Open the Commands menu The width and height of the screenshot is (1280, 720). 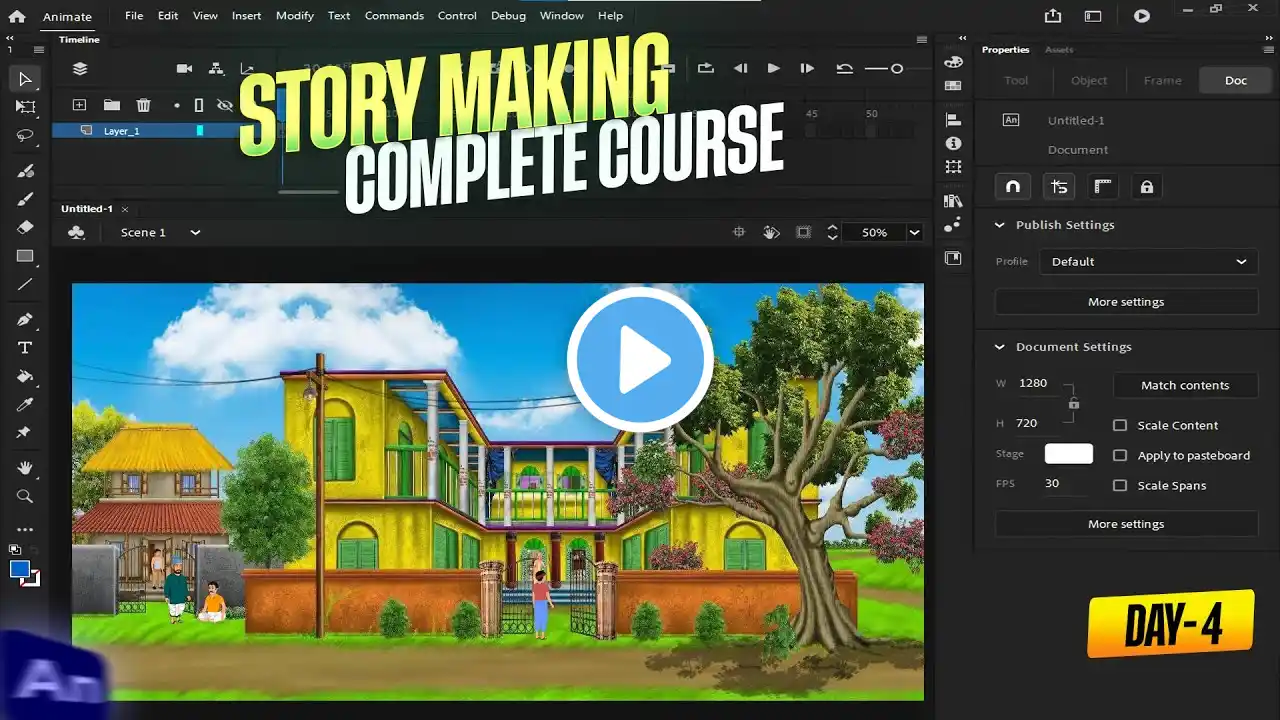pos(394,16)
